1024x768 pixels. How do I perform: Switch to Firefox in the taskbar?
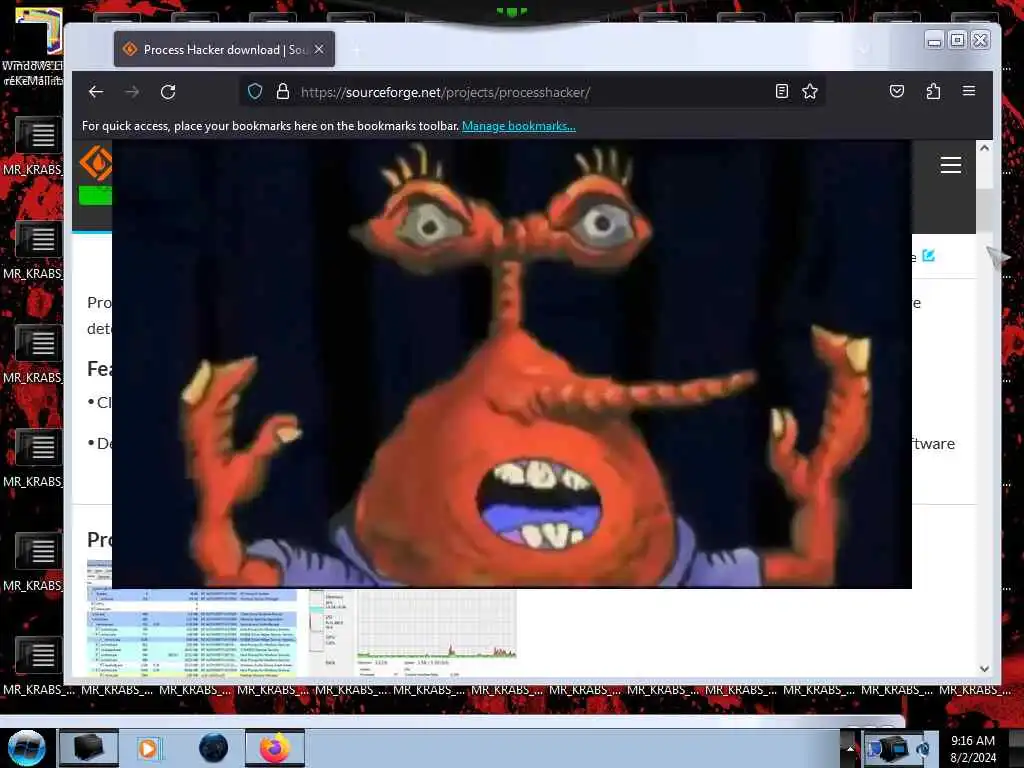[x=275, y=748]
